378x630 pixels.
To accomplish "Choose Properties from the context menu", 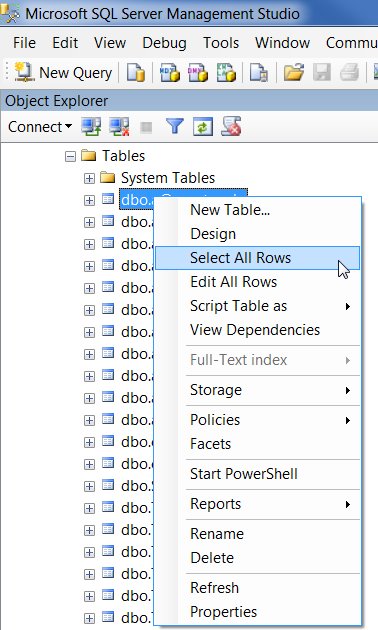I will click(x=257, y=612).
